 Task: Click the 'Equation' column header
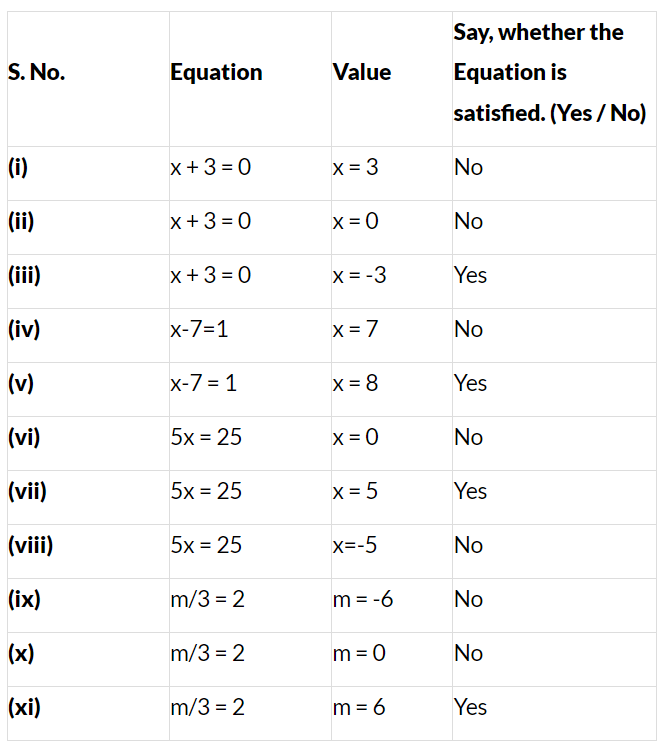pyautogui.click(x=216, y=73)
